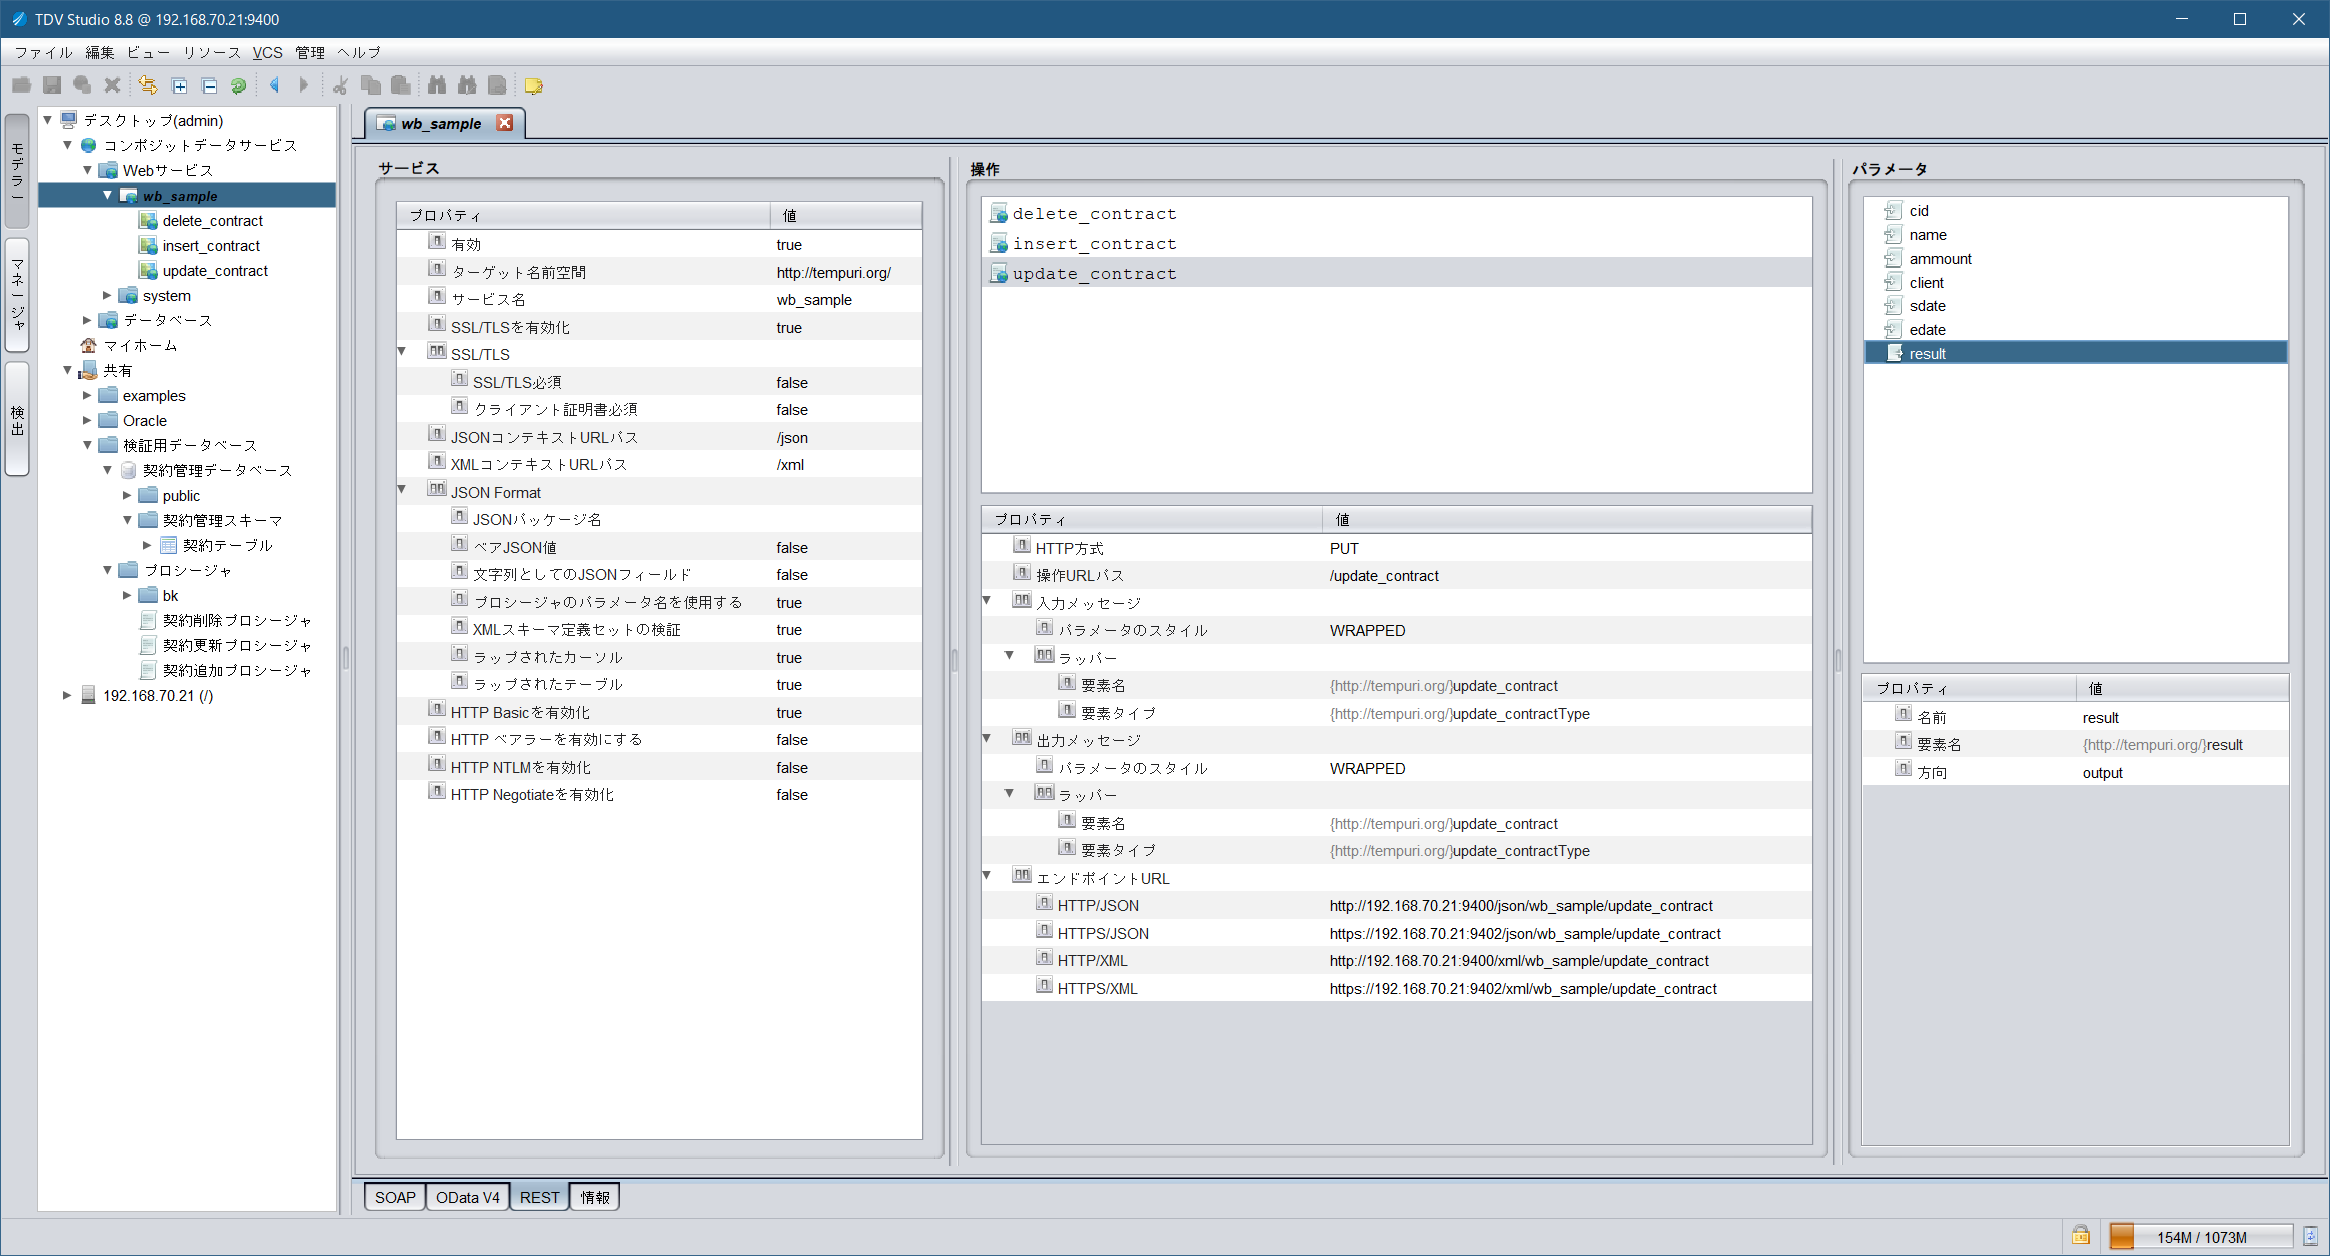Click the scissors cut icon

(x=340, y=86)
